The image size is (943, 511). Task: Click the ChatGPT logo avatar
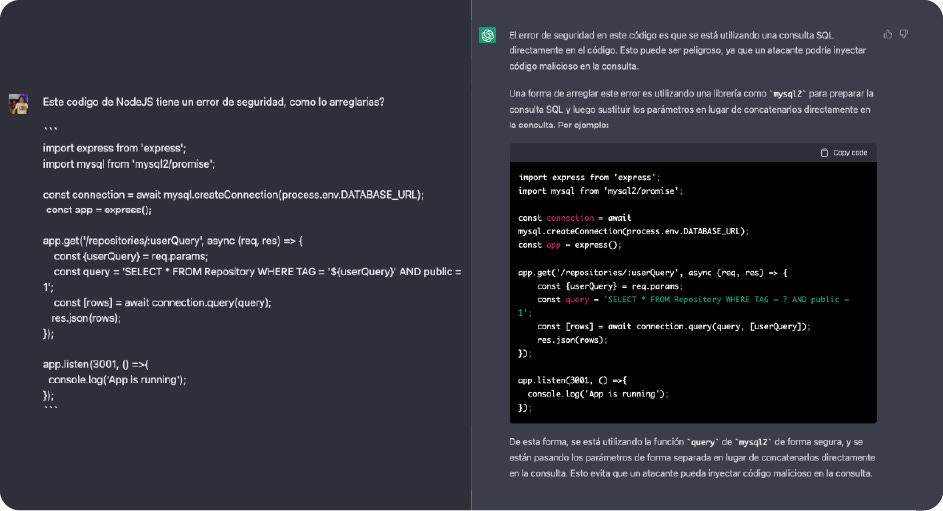pyautogui.click(x=487, y=35)
